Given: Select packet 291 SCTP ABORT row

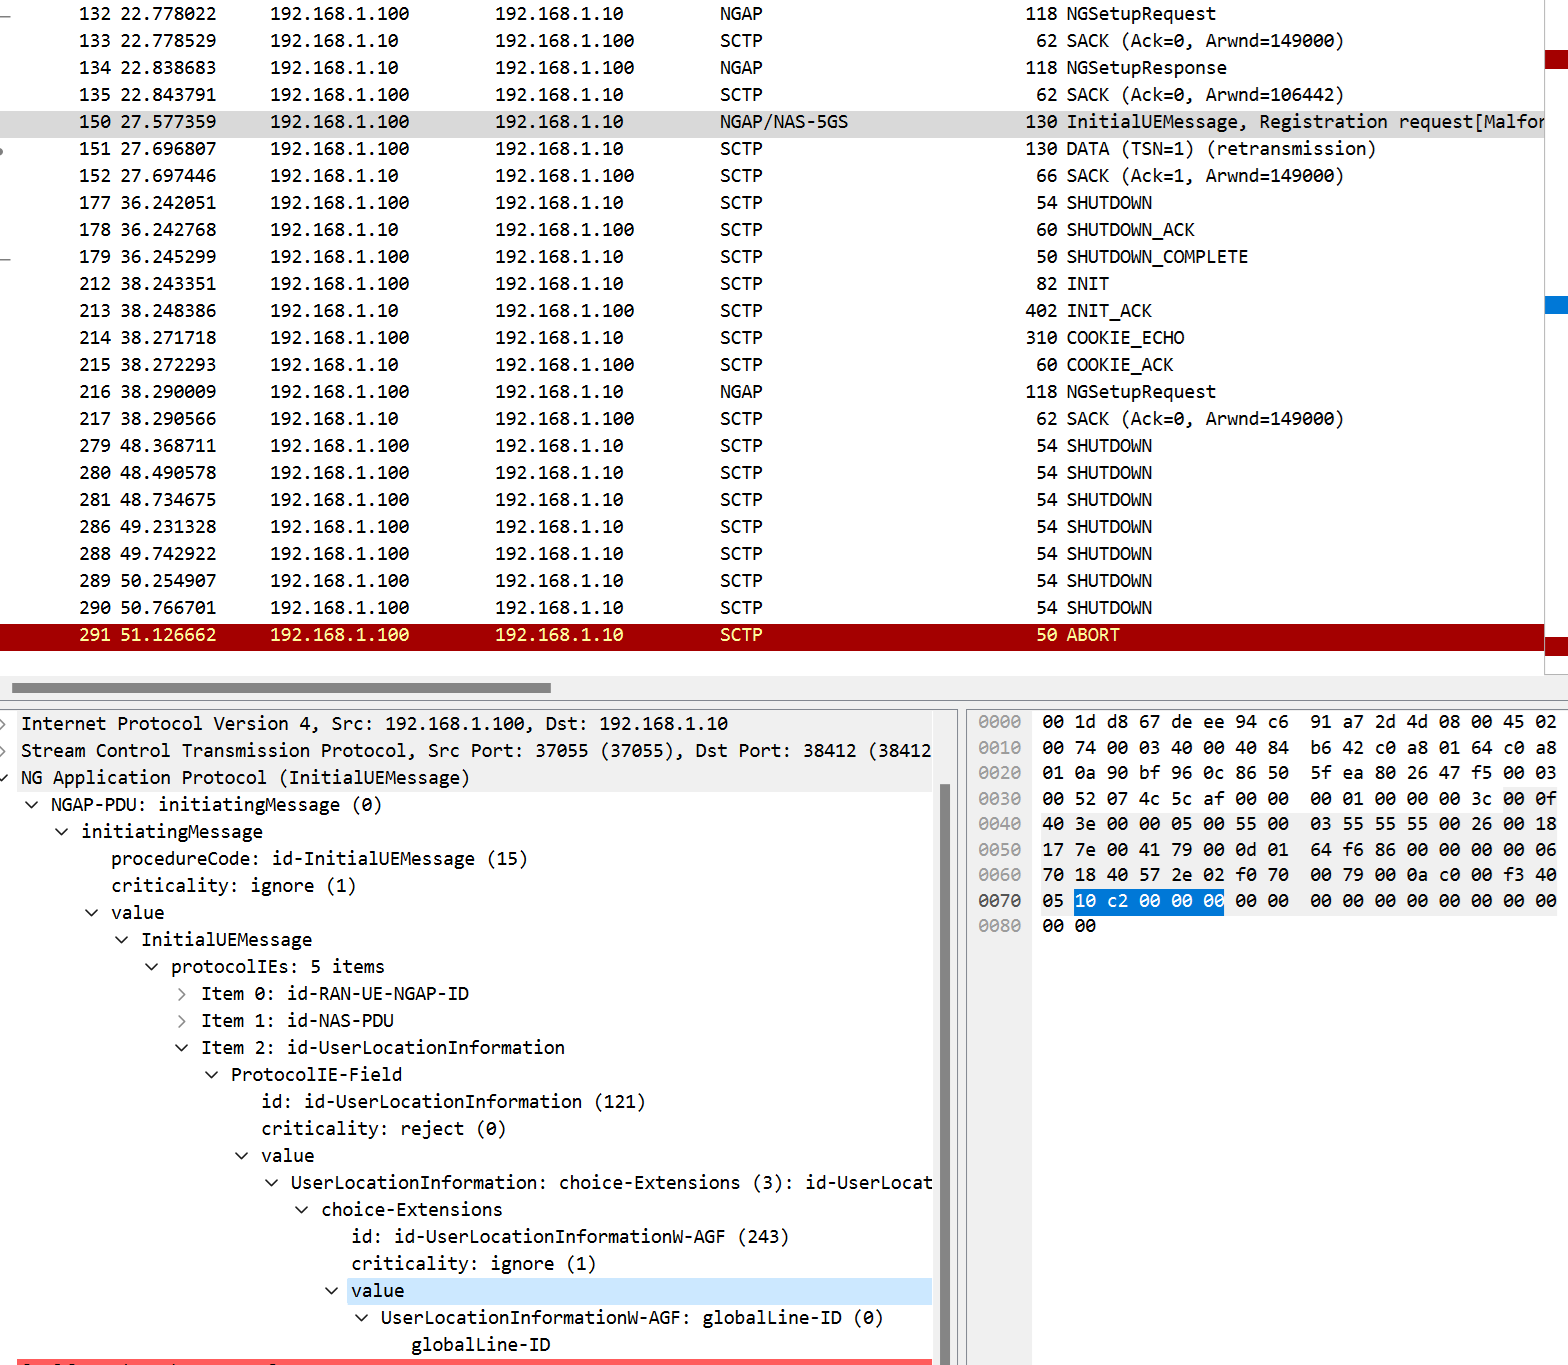Looking at the screenshot, I should point(600,635).
